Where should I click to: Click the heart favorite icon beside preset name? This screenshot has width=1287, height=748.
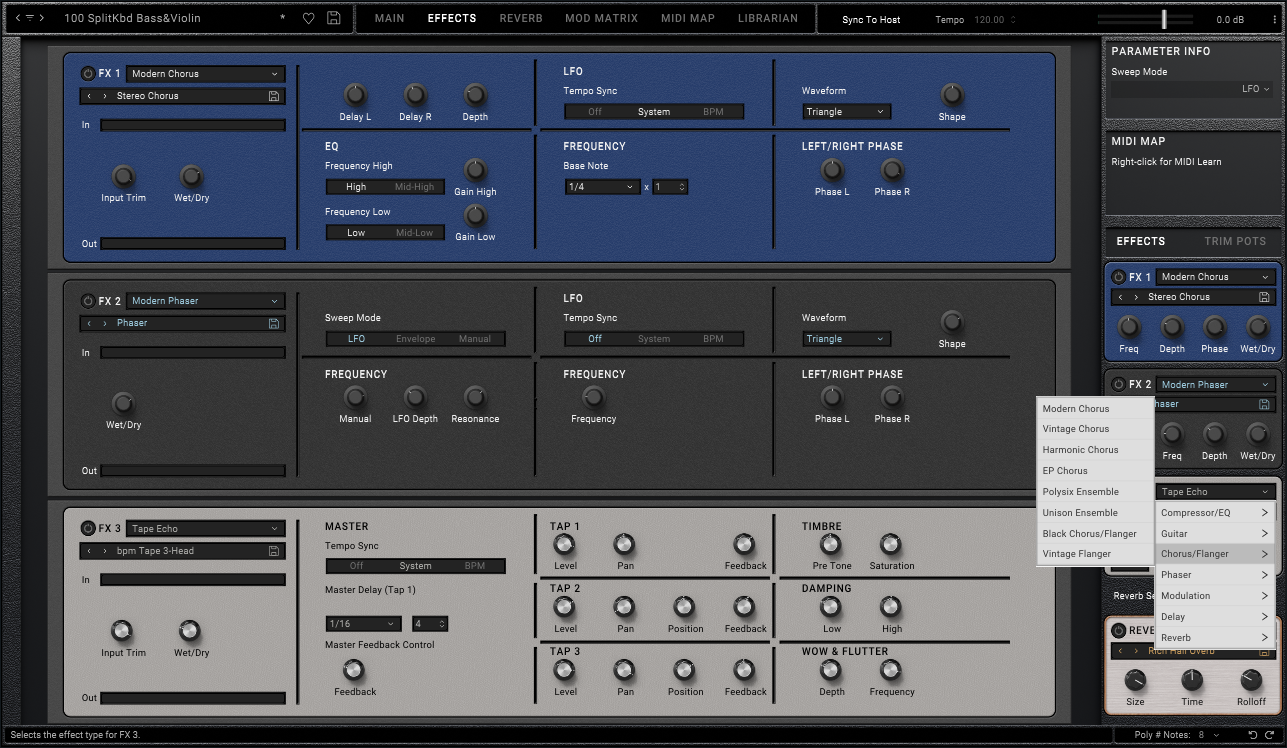(x=309, y=18)
